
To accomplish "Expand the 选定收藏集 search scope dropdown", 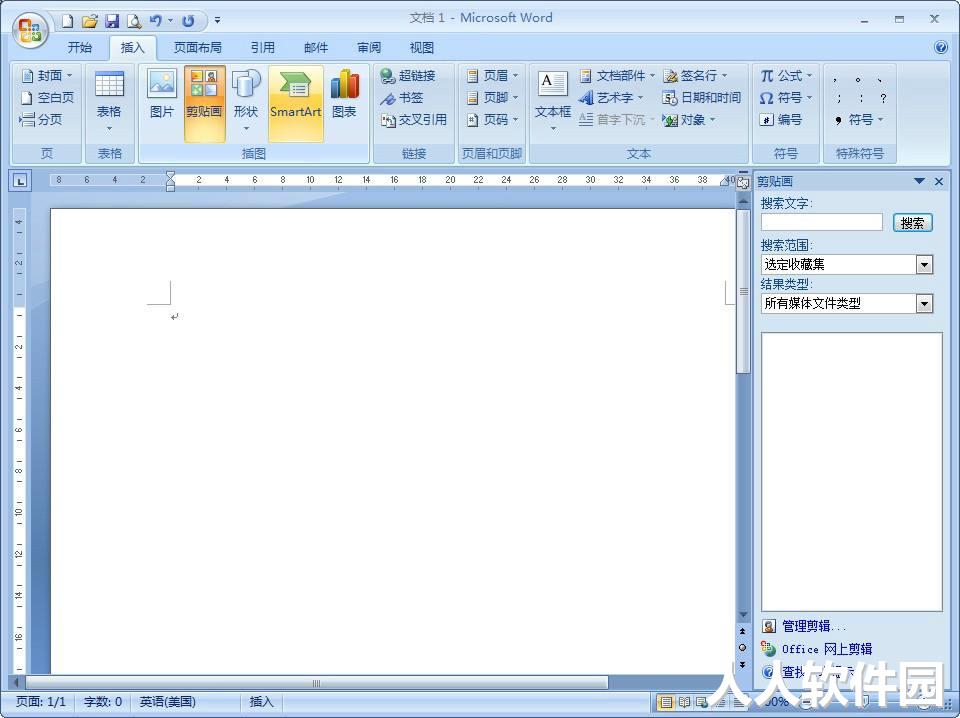I will (x=924, y=264).
